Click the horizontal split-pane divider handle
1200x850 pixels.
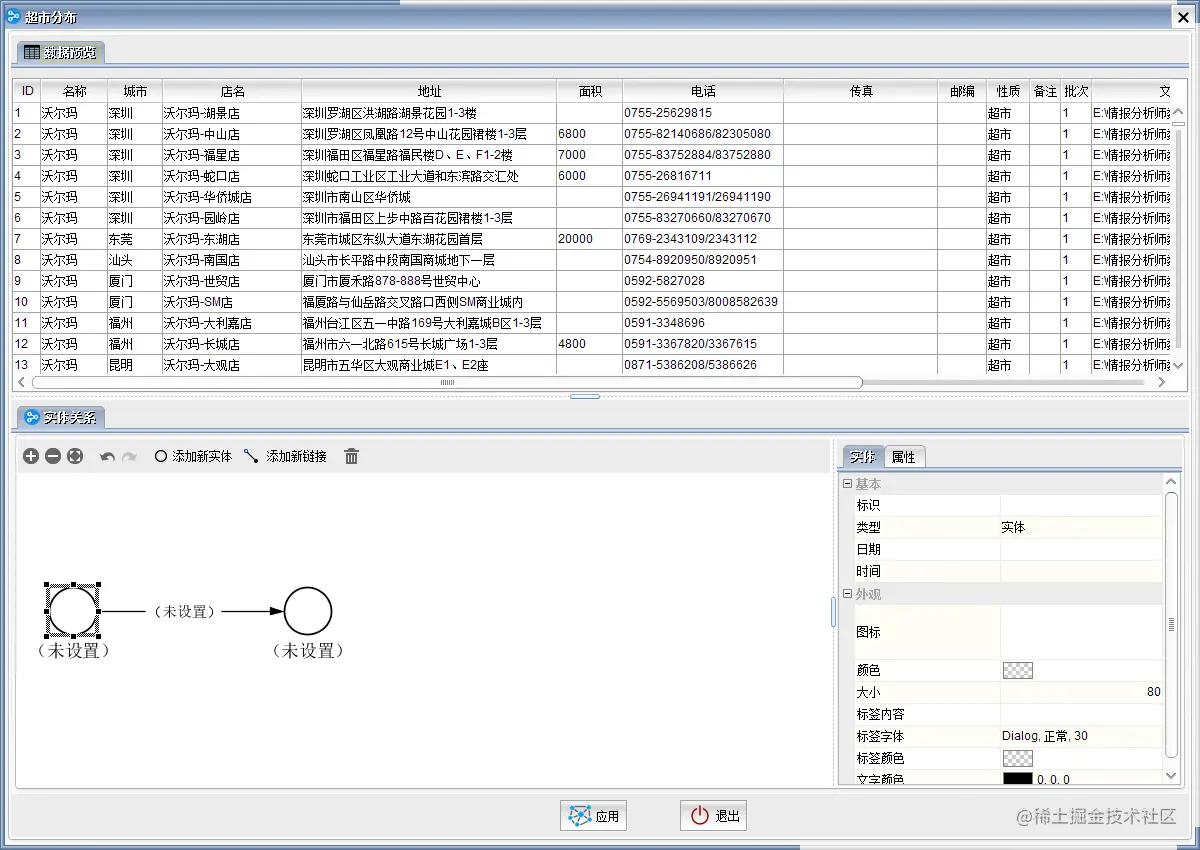pyautogui.click(x=585, y=396)
